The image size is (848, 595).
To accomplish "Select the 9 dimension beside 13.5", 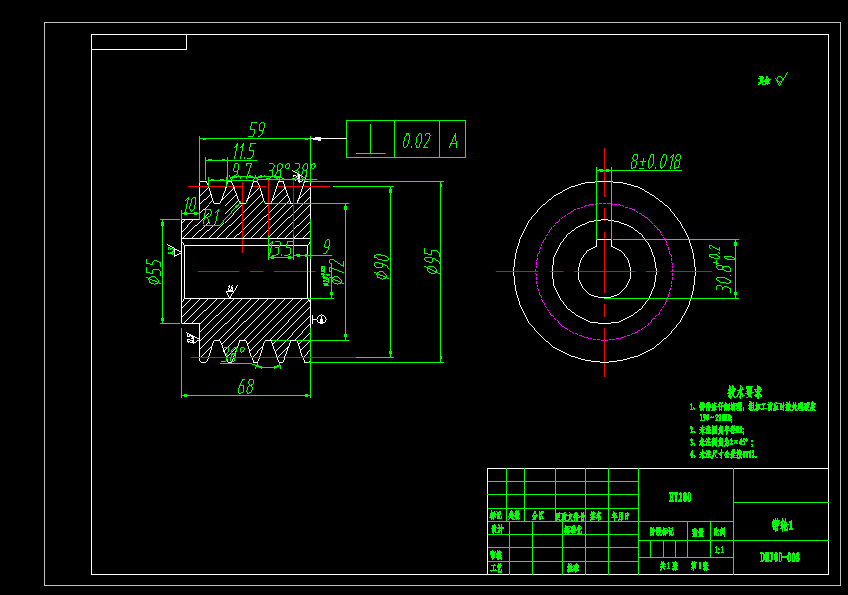I will [327, 246].
